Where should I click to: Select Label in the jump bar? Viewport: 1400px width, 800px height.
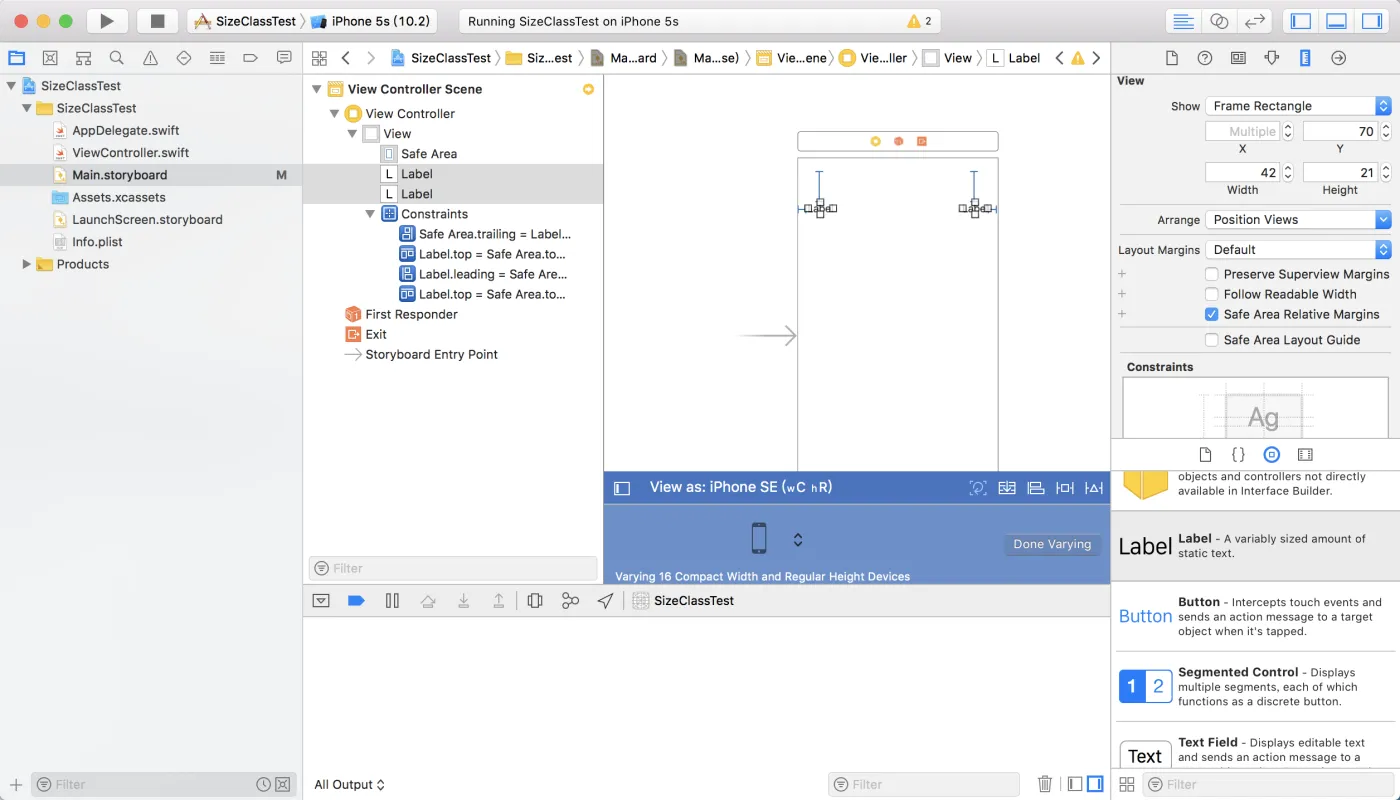pyautogui.click(x=1014, y=58)
